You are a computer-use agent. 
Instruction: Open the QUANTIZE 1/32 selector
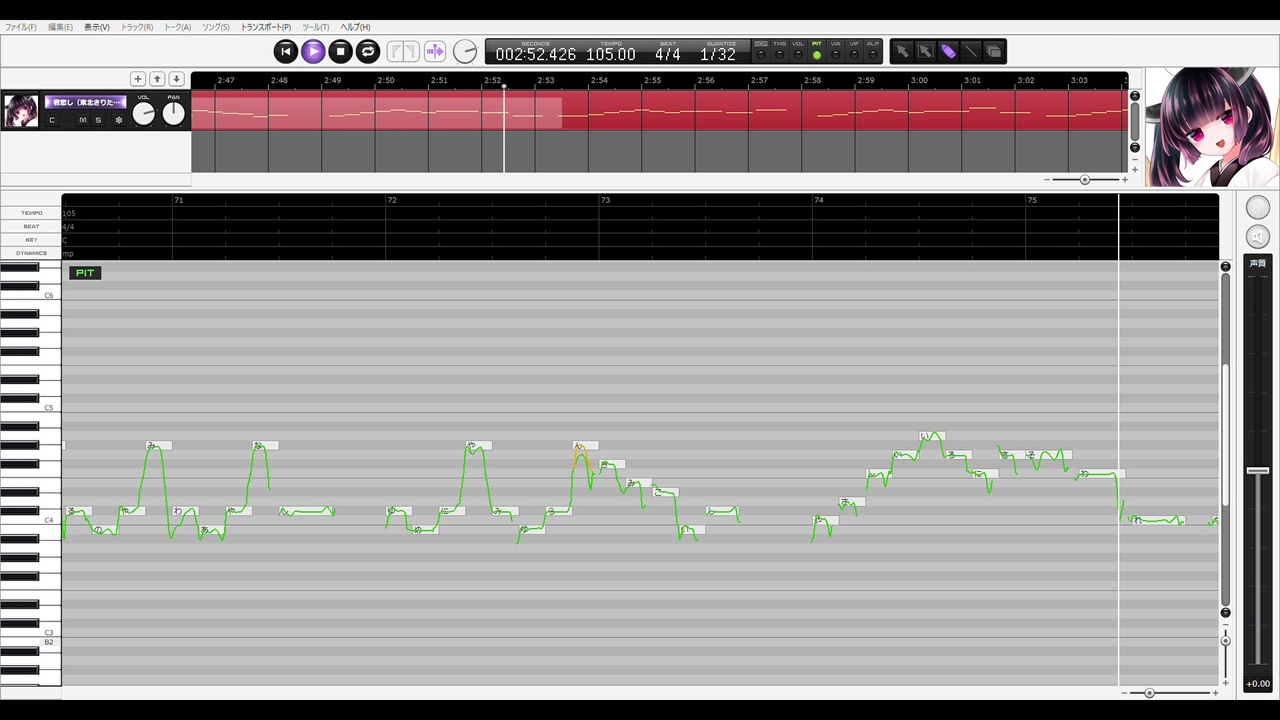coord(718,52)
